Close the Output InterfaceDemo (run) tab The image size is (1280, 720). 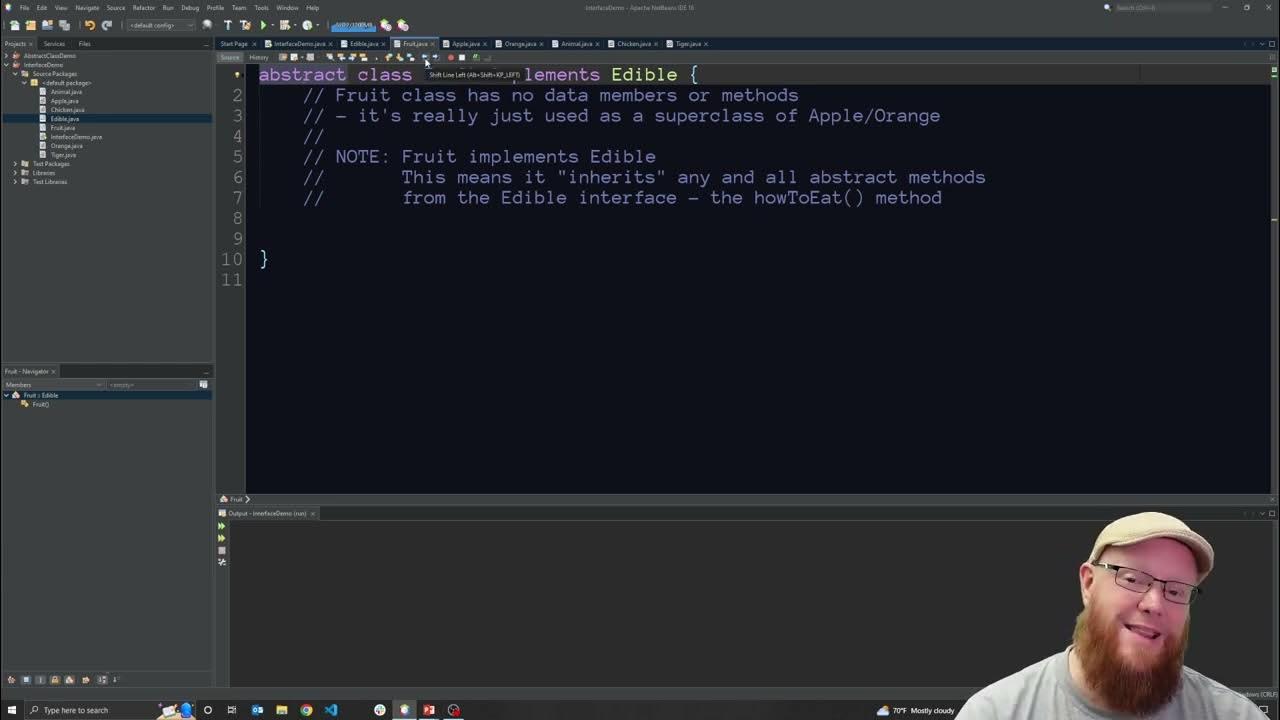point(312,514)
